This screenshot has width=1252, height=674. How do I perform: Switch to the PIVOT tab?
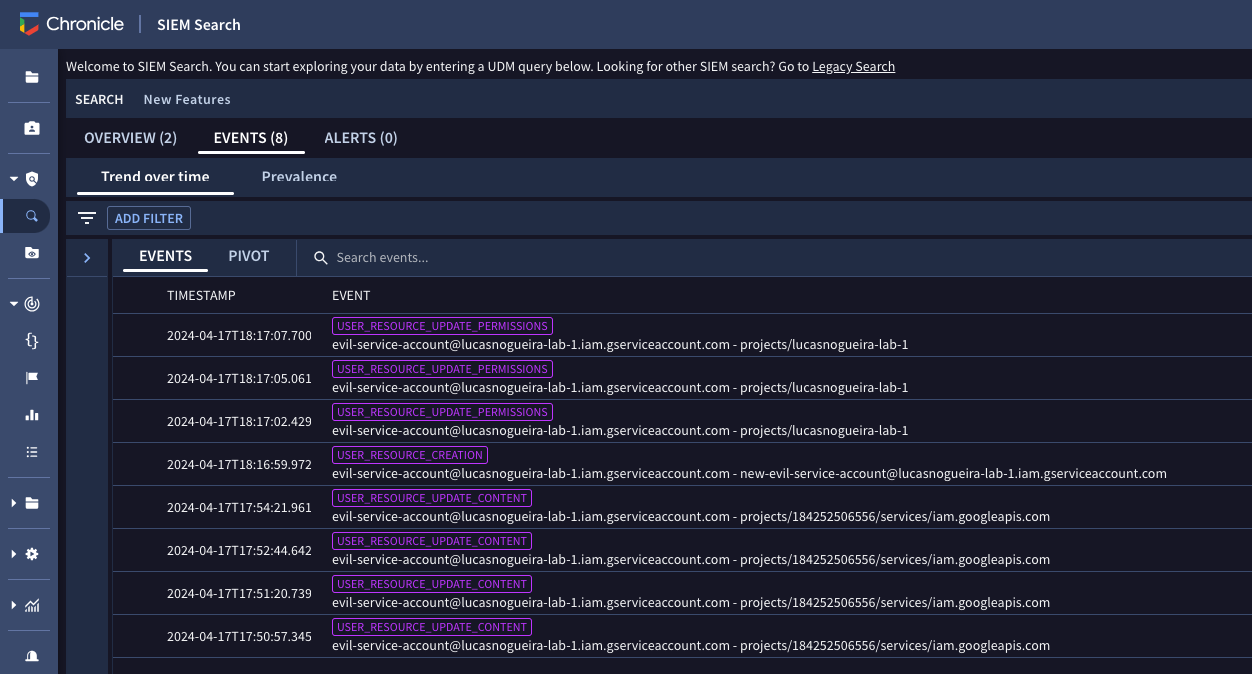click(x=248, y=256)
